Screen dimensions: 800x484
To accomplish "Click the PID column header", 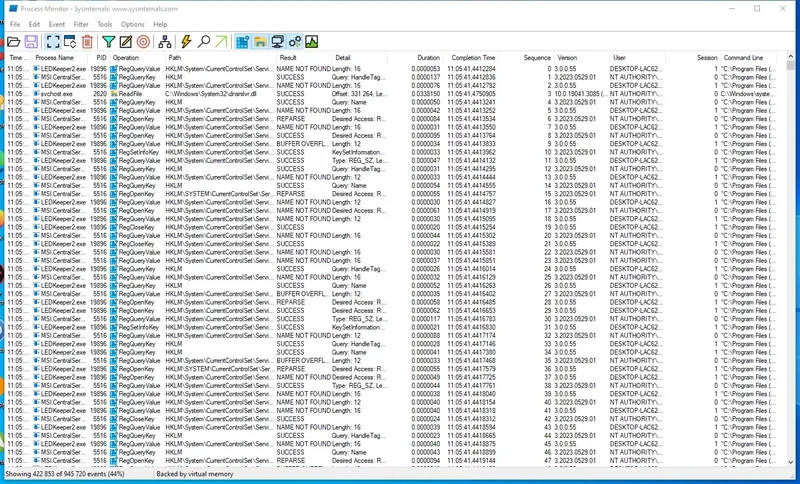I will pos(98,58).
